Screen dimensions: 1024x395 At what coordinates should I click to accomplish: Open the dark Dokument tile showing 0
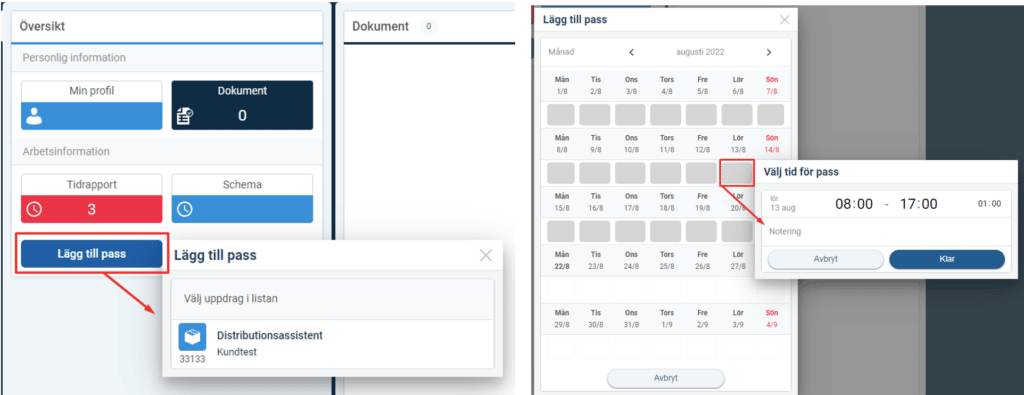pos(242,105)
